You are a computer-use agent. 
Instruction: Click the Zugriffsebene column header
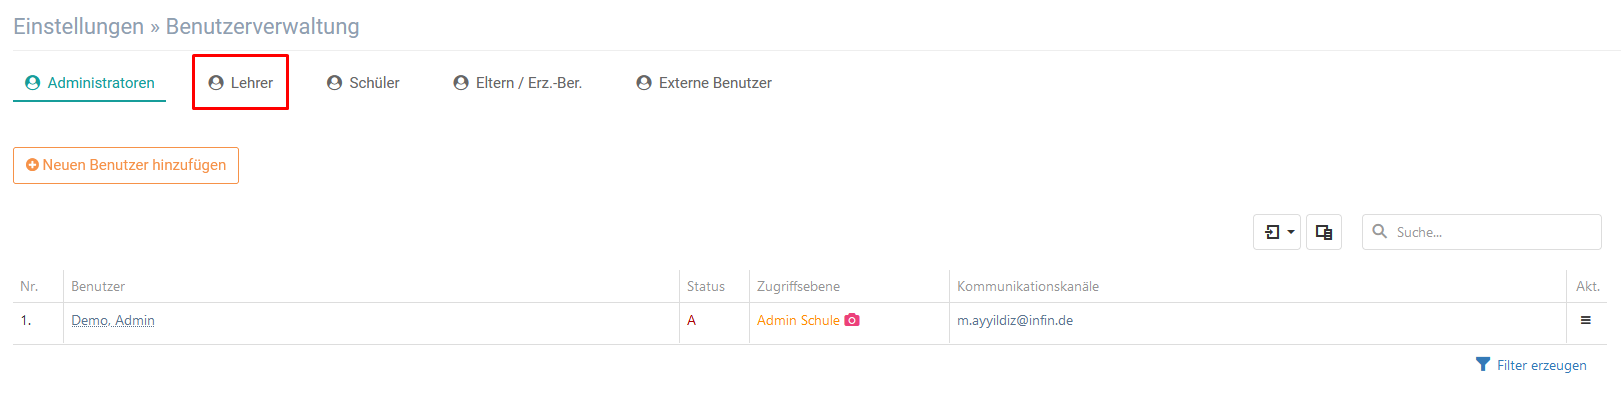tap(798, 286)
